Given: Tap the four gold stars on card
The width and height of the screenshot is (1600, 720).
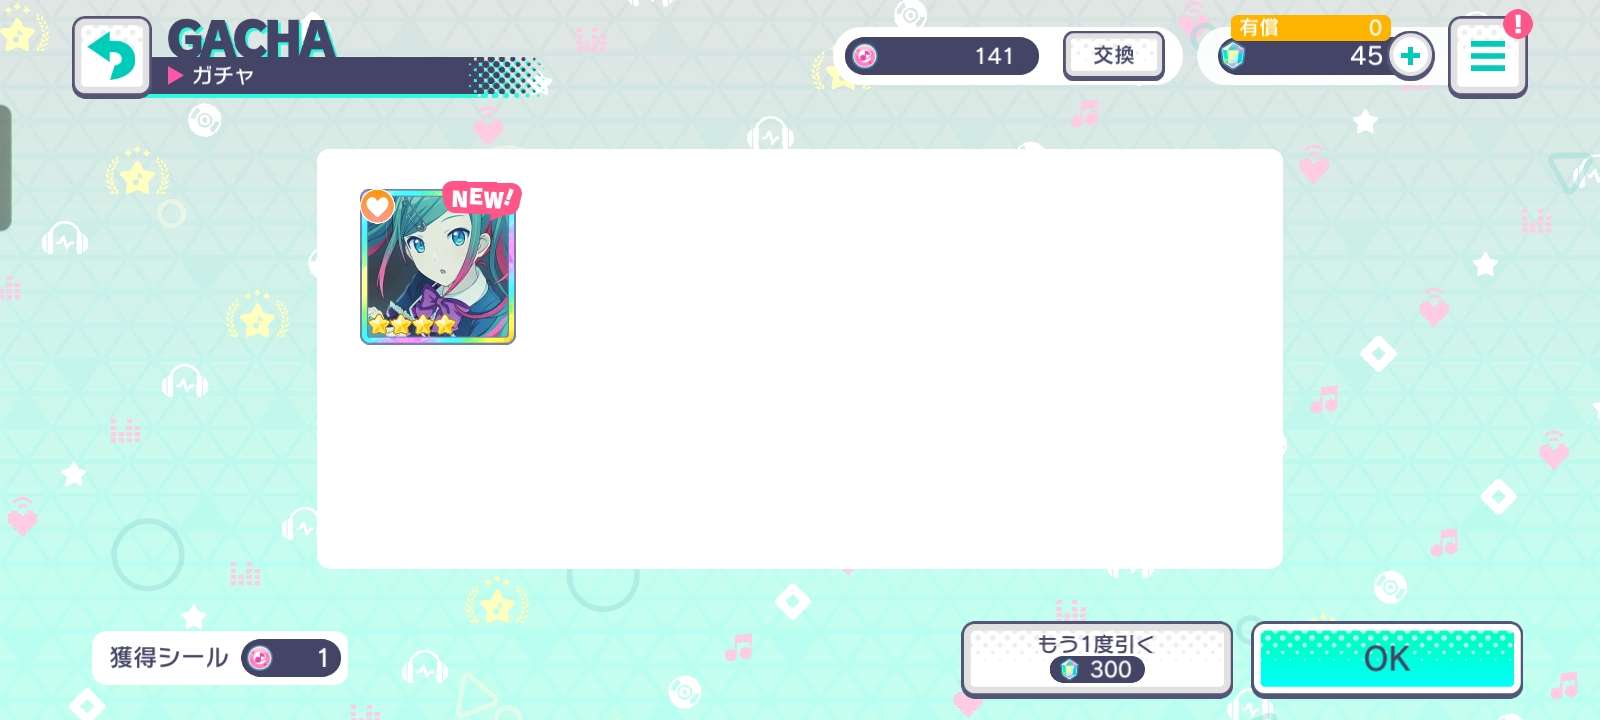Looking at the screenshot, I should click(411, 325).
